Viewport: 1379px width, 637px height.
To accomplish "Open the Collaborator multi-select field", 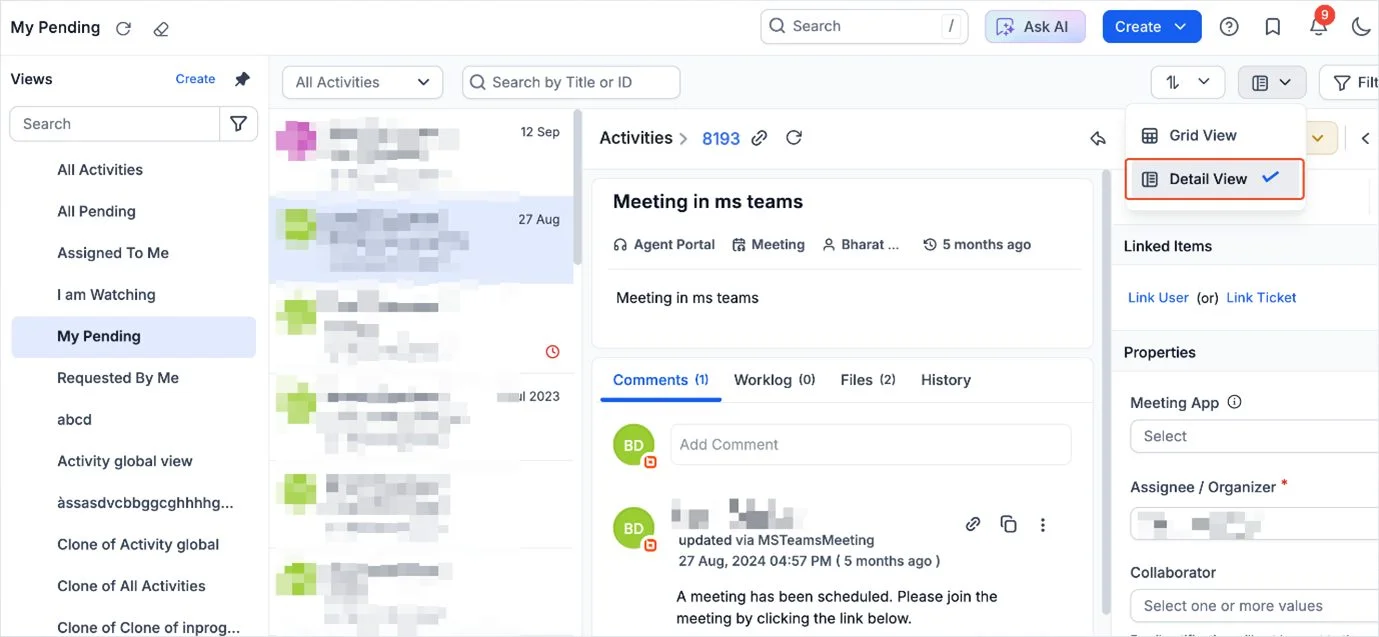I will [x=1254, y=606].
